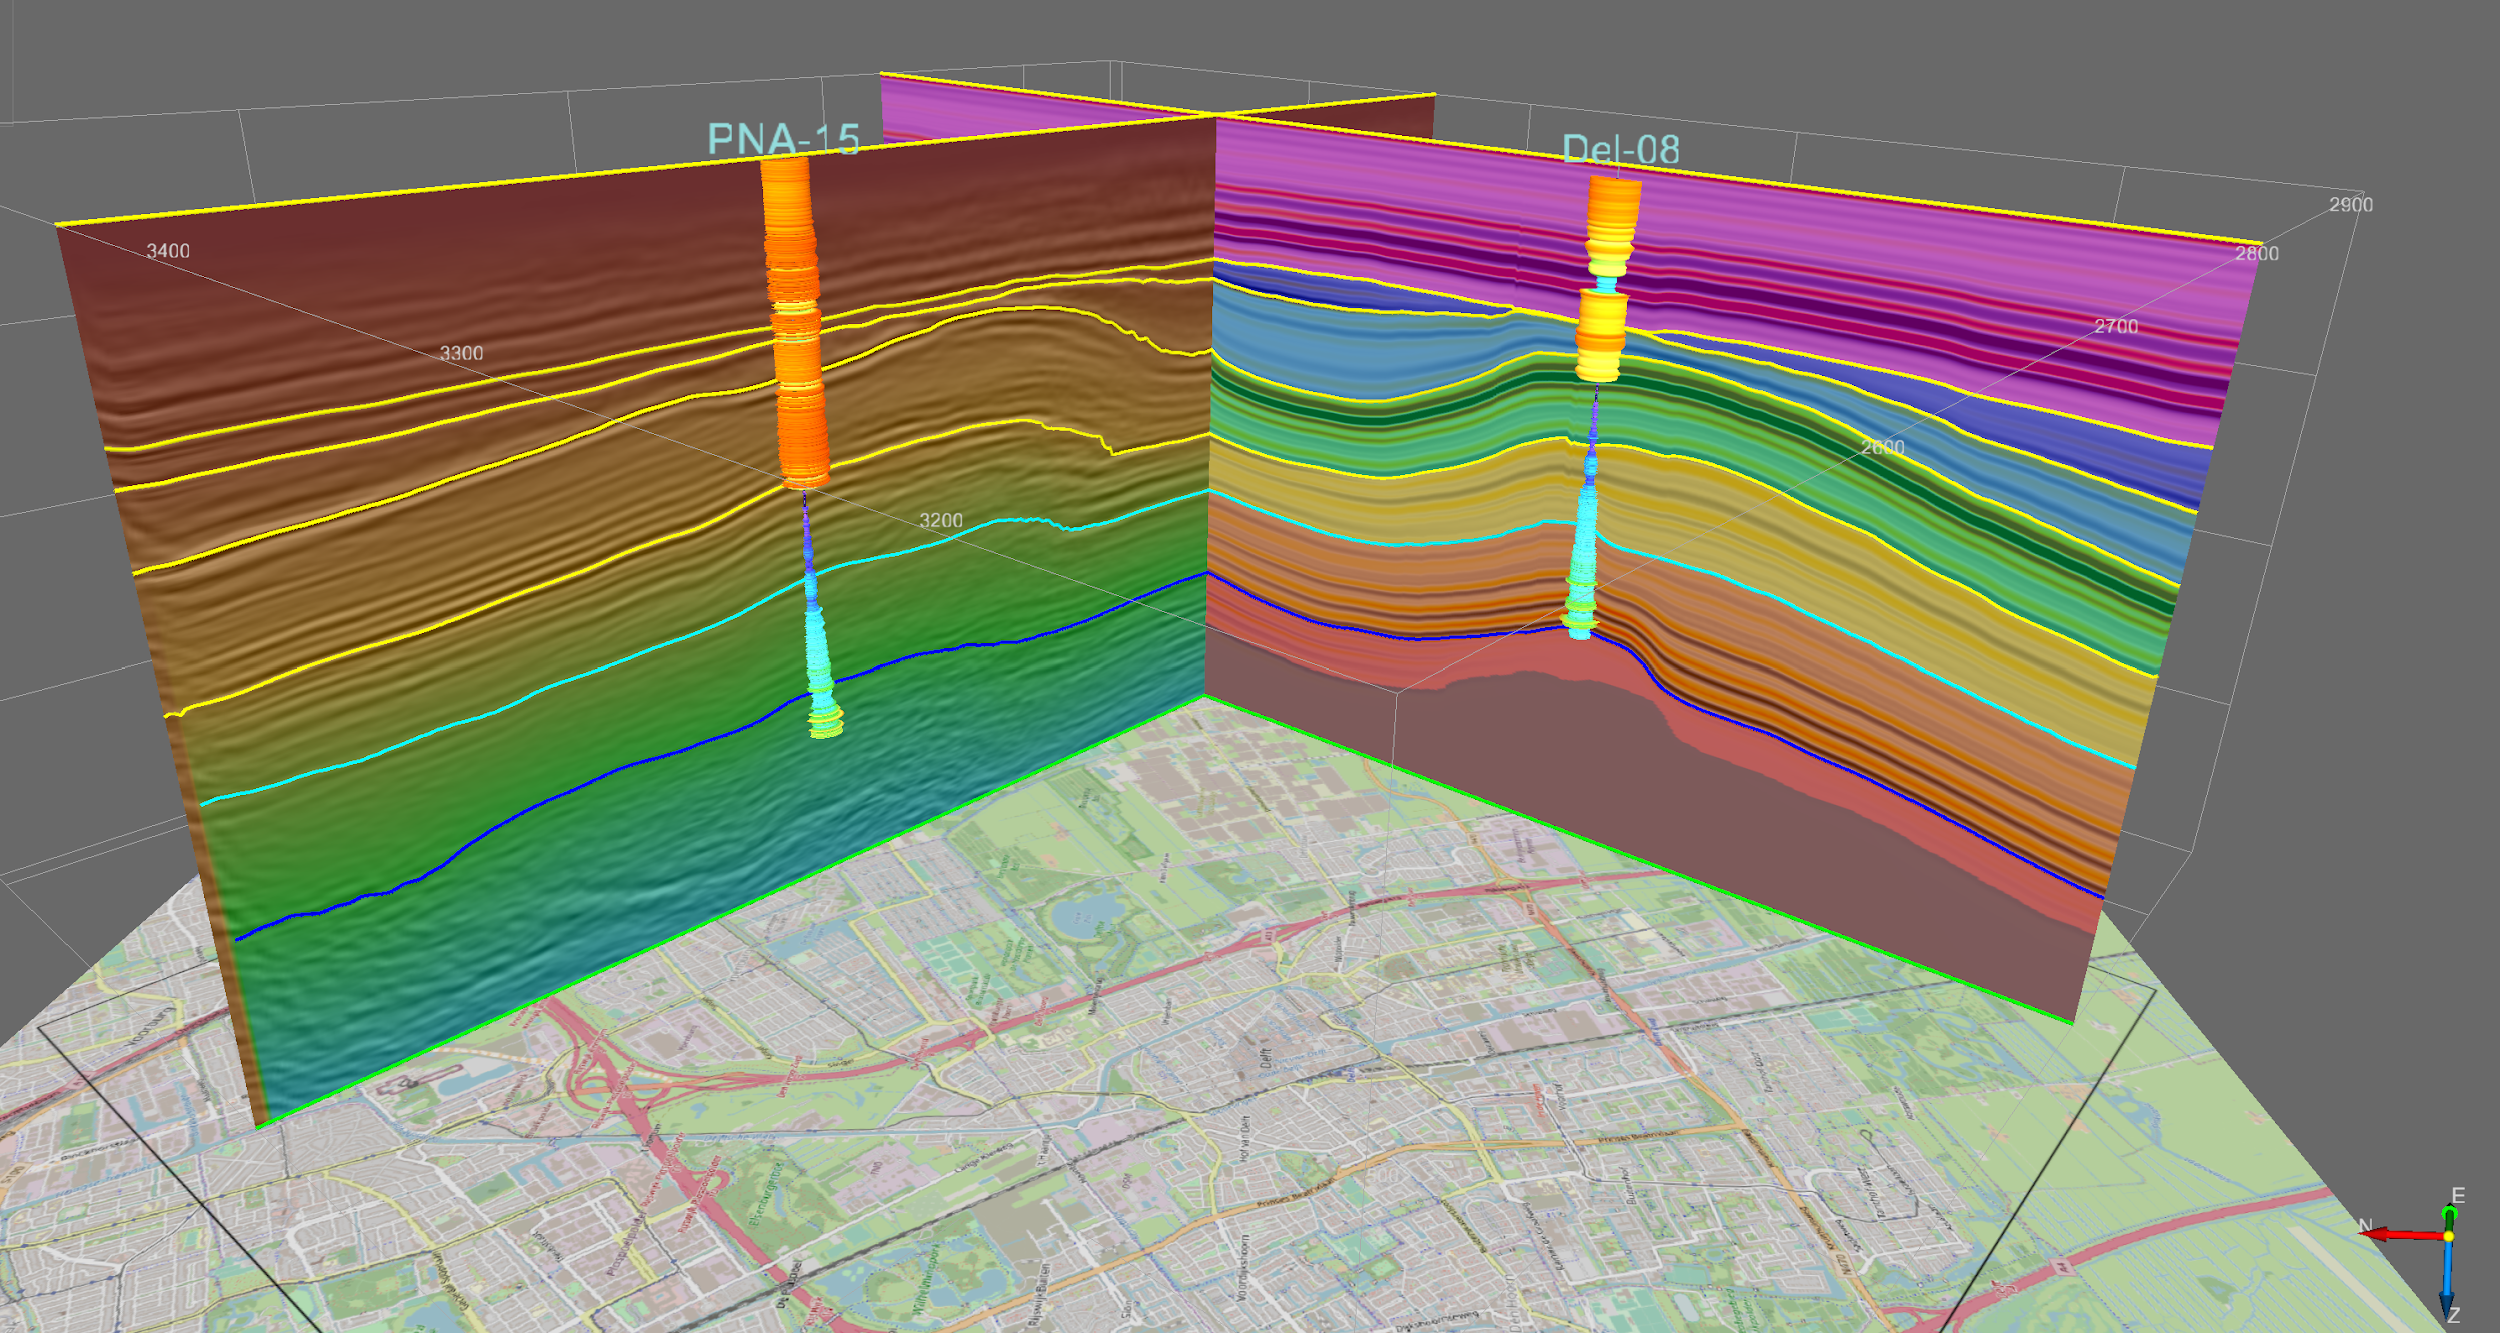2500x1333 pixels.
Task: Select the Del-08 well label
Action: pos(1620,150)
